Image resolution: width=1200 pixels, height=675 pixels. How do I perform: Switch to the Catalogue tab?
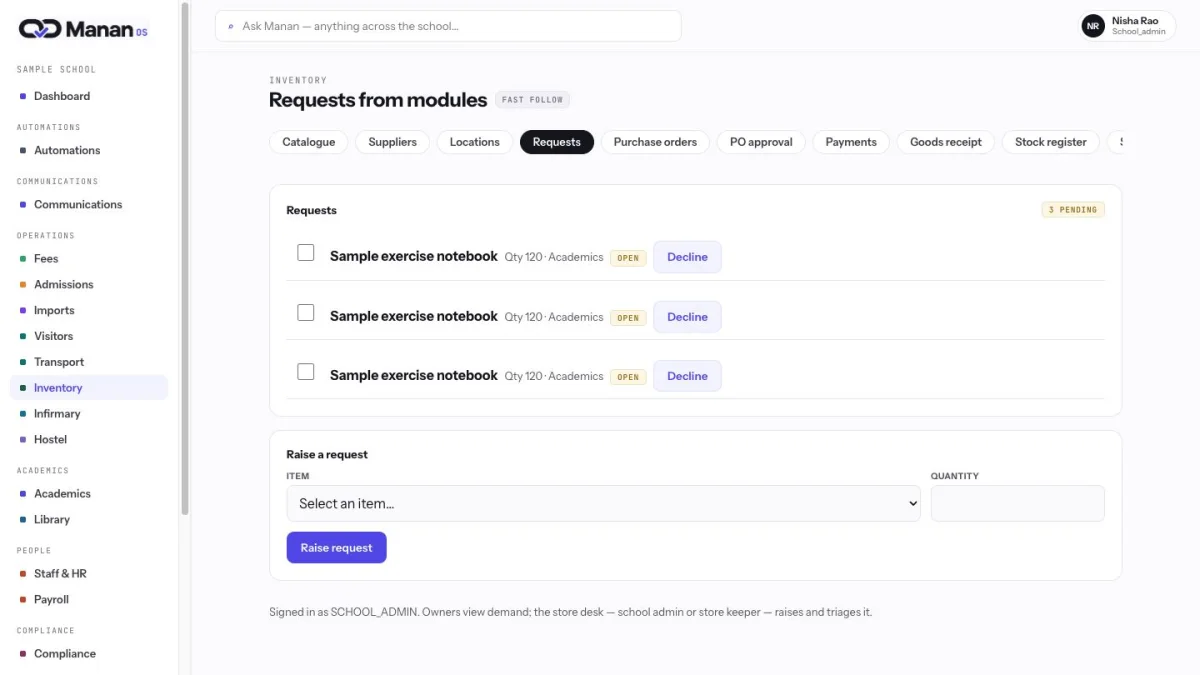click(309, 142)
